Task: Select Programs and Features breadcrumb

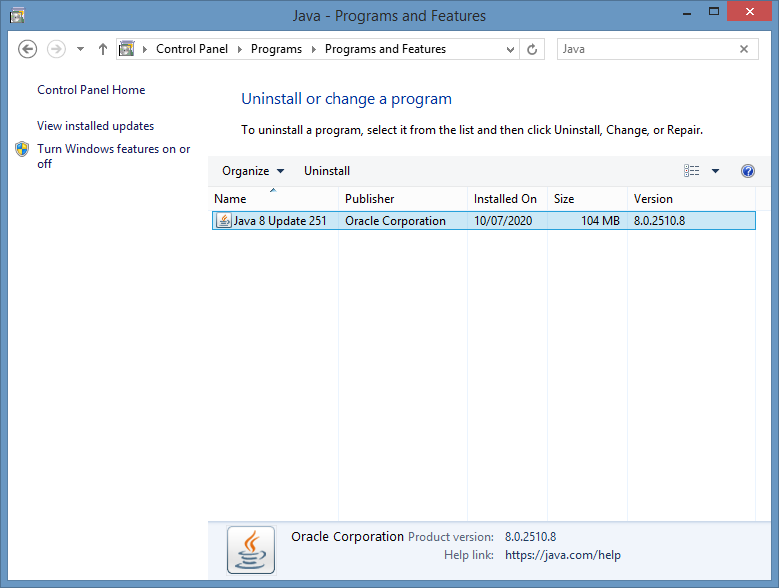Action: 385,49
